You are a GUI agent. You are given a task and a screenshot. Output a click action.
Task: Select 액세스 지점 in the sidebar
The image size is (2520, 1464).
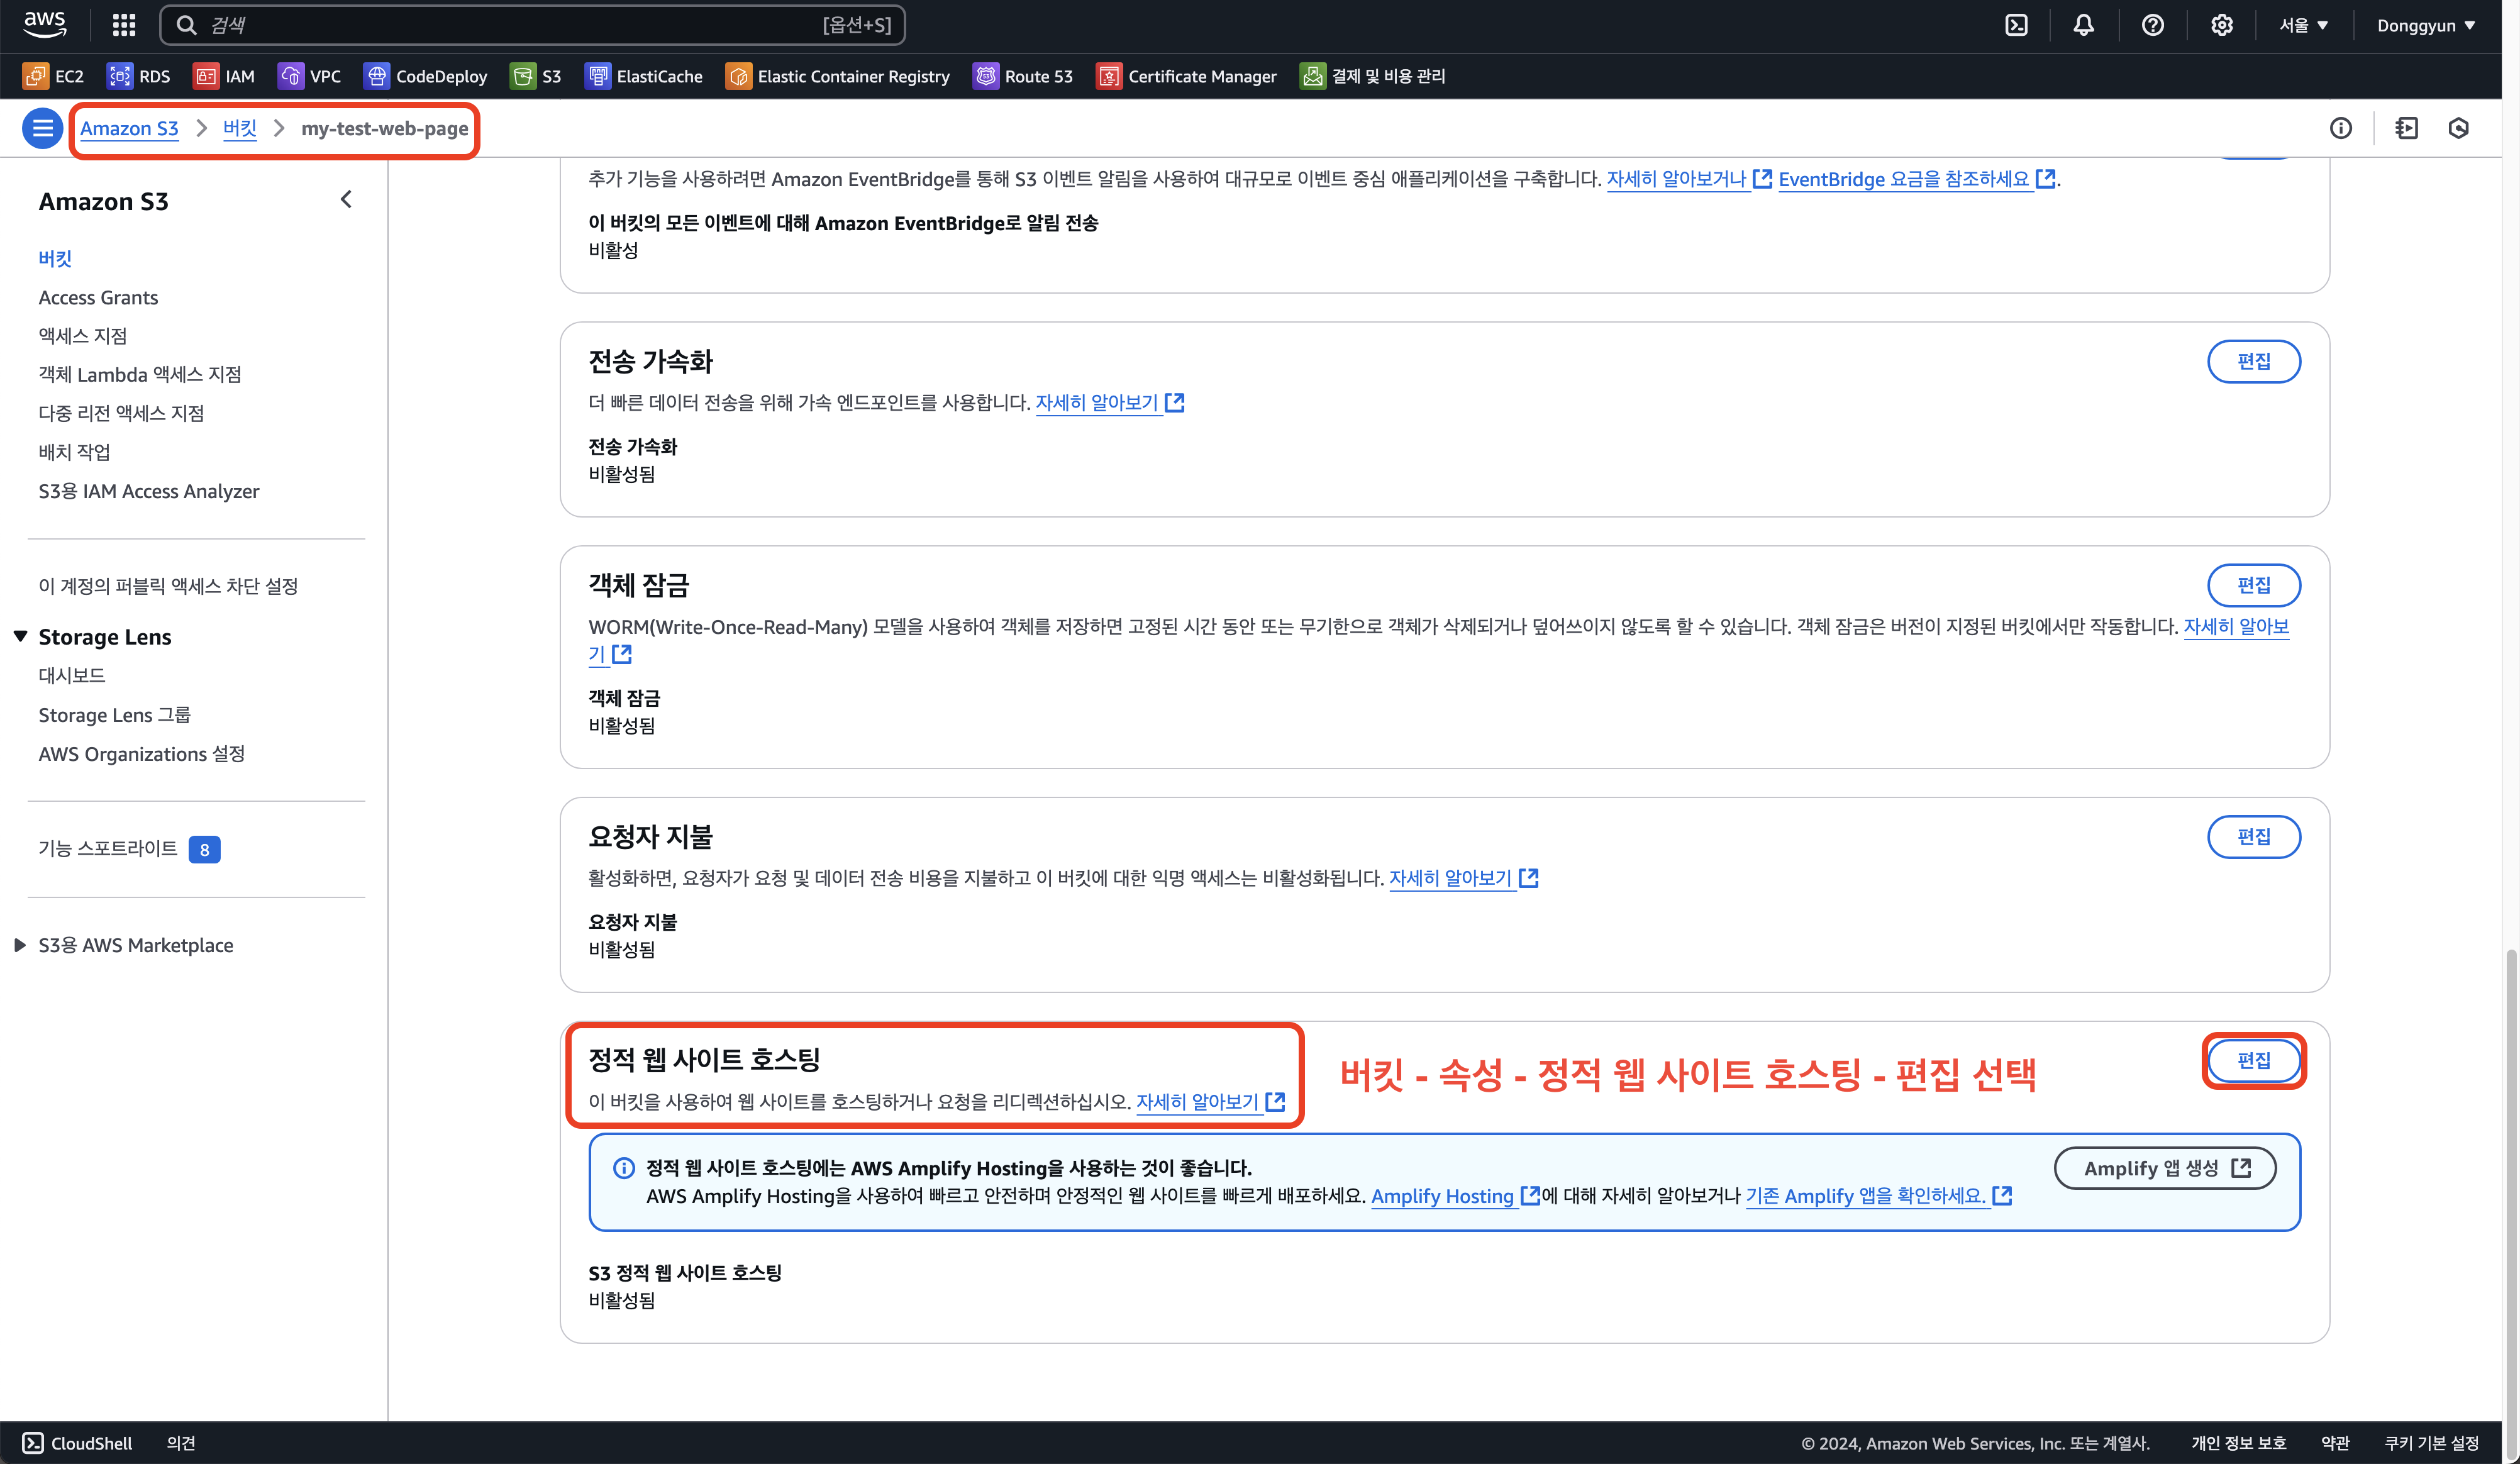(x=83, y=336)
